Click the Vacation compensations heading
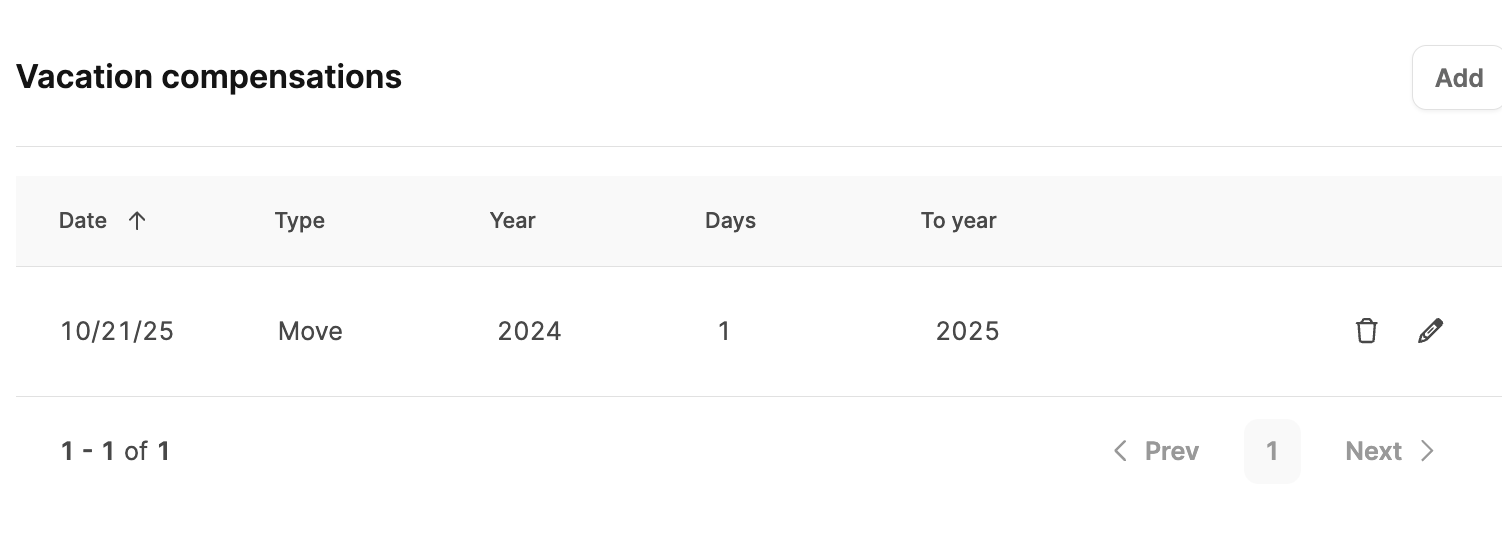This screenshot has width=1502, height=538. point(209,77)
